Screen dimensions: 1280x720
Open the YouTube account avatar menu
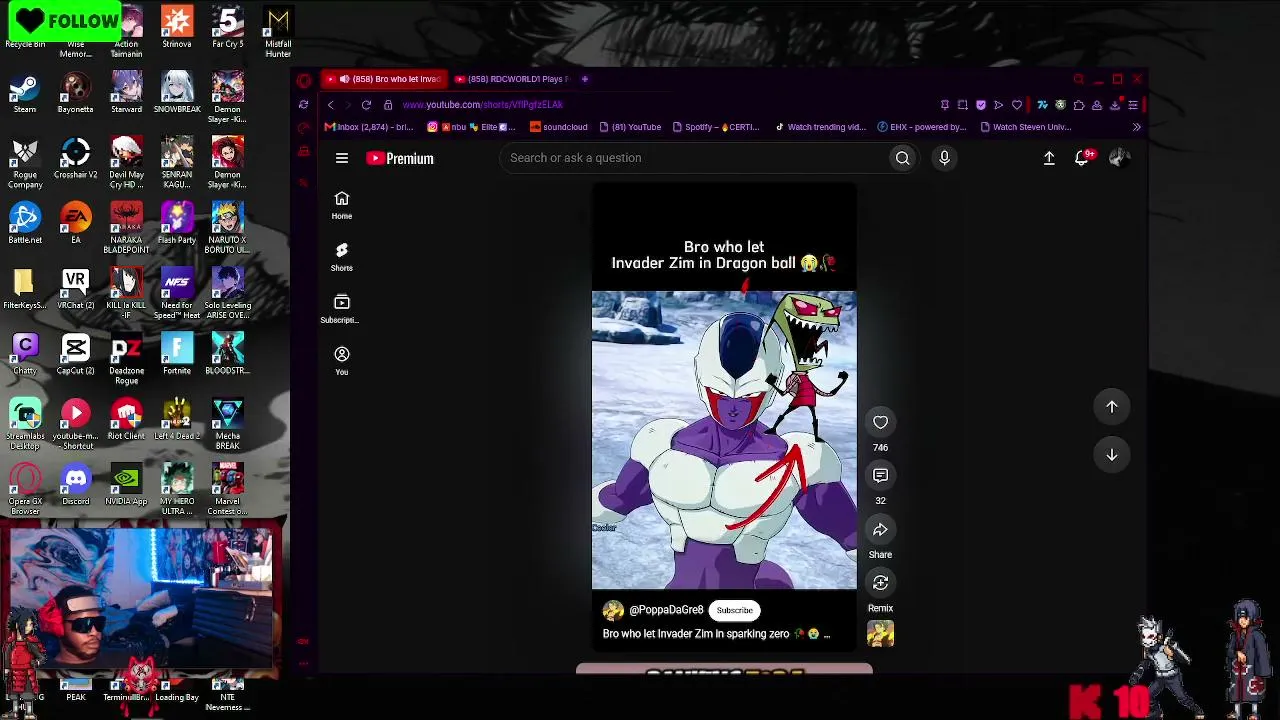coord(1119,158)
